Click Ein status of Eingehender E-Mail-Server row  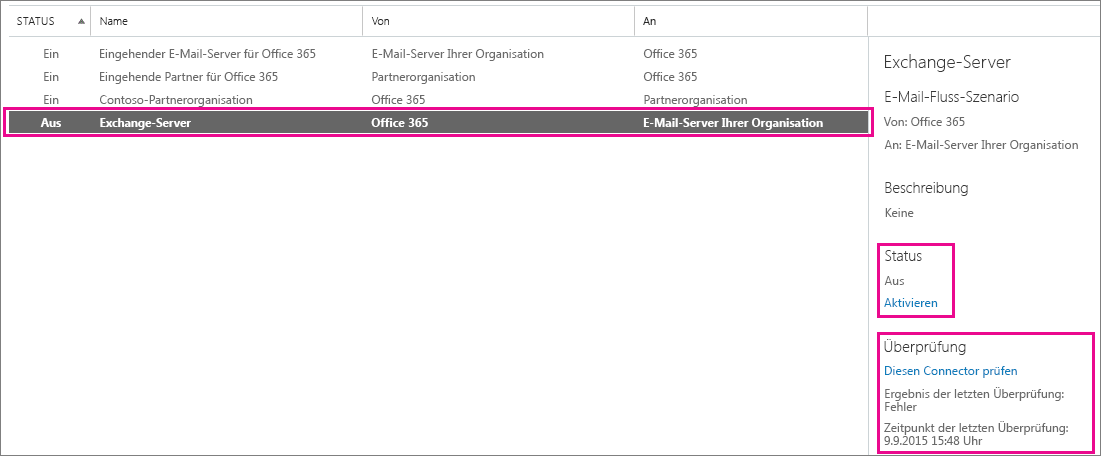point(51,53)
